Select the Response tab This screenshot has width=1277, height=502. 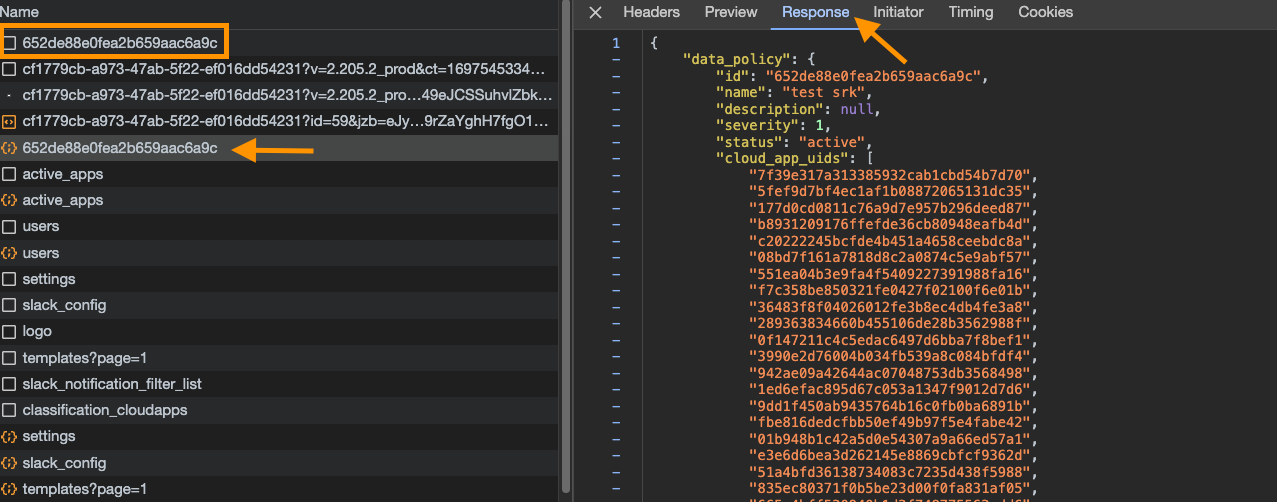[815, 13]
